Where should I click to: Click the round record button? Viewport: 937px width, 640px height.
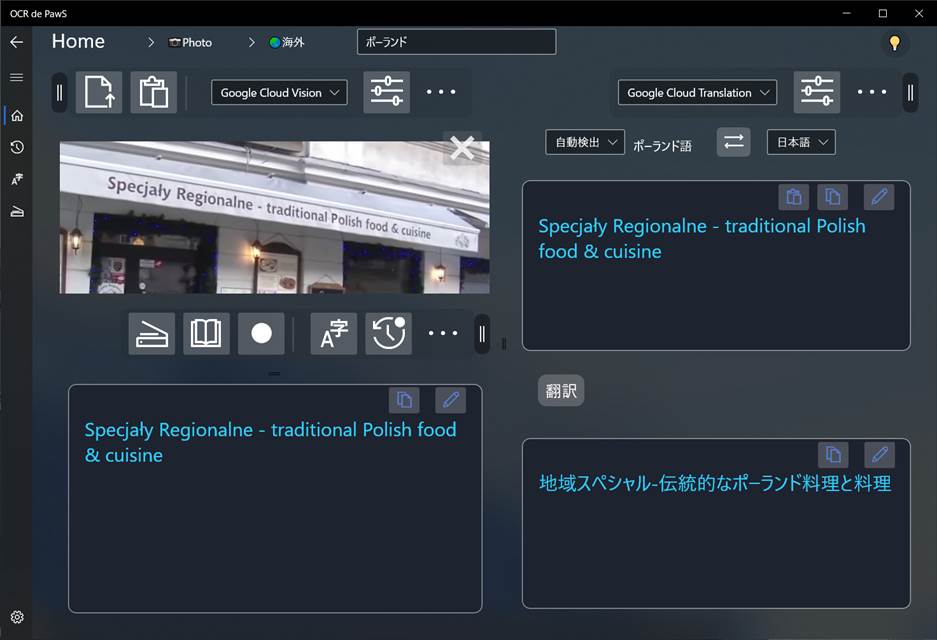tap(261, 334)
